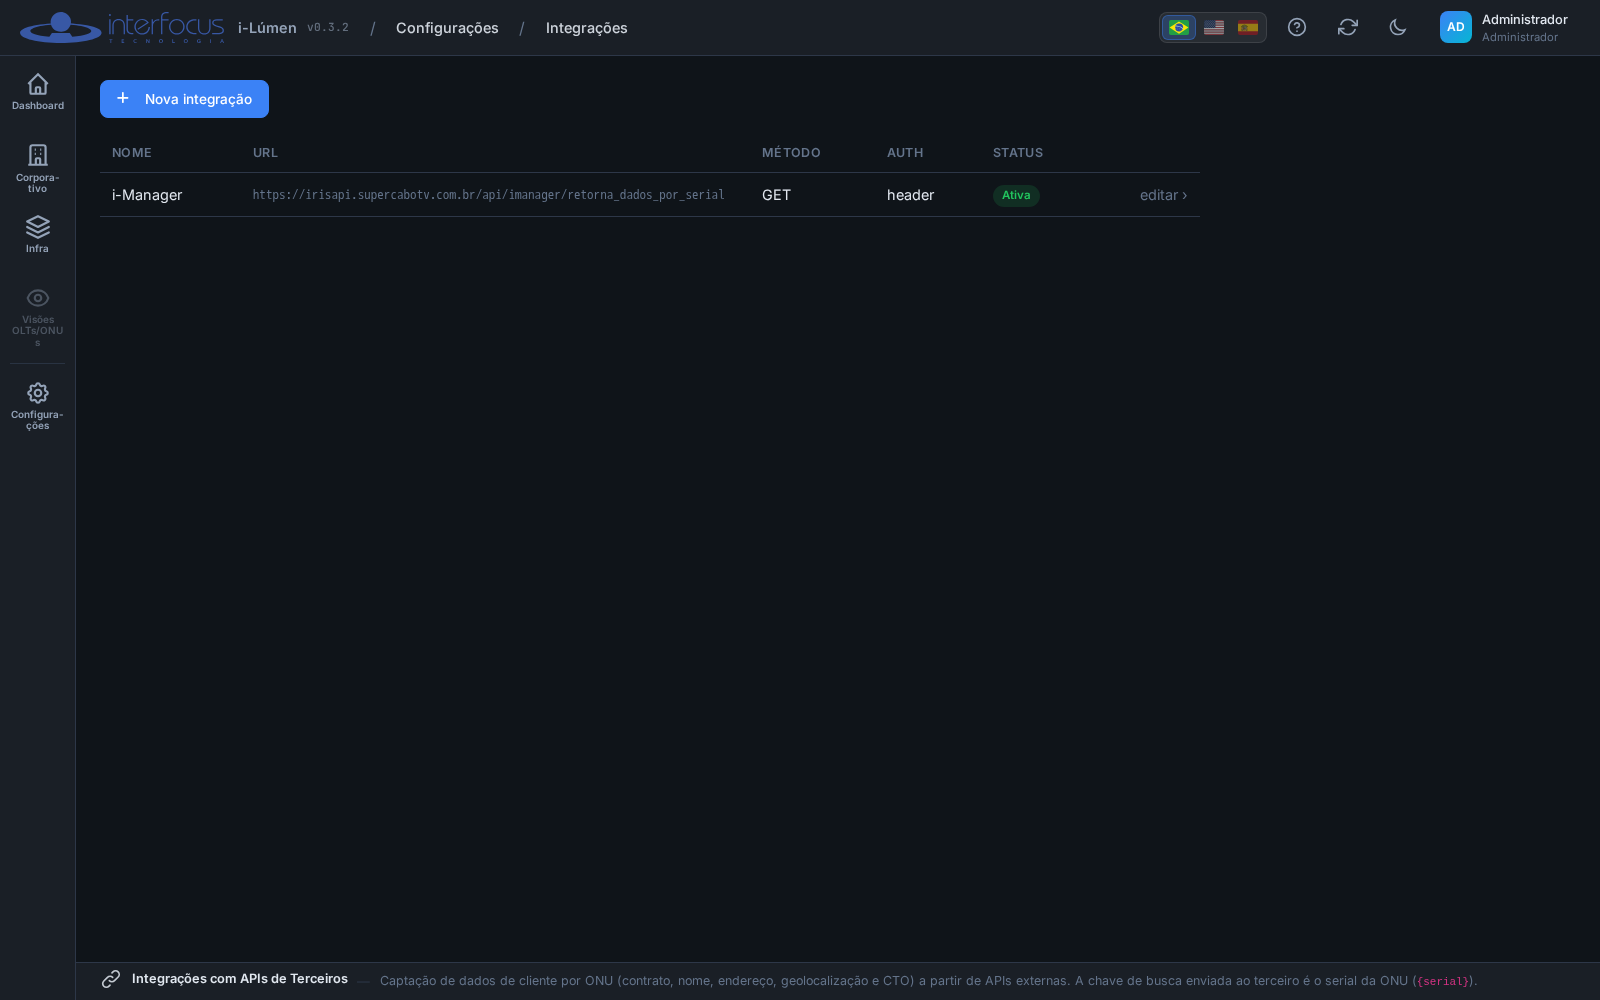Click the AD user avatar
Image resolution: width=1600 pixels, height=1000 pixels.
[1456, 27]
